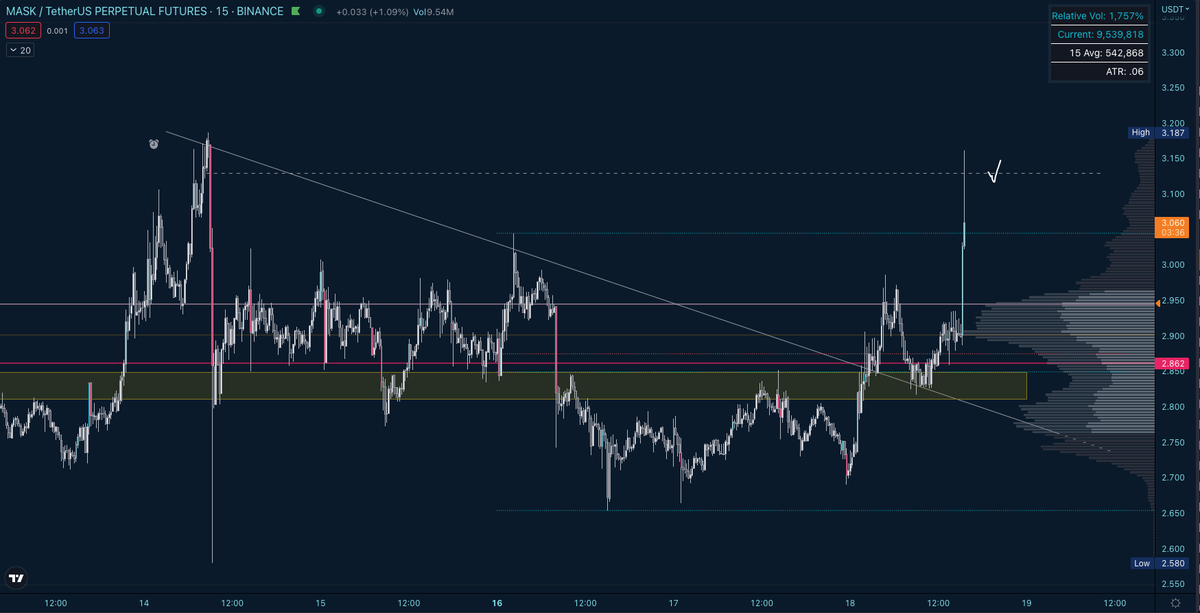1200x613 pixels.
Task: Click bold date label 16 on time axis
Action: 497,603
